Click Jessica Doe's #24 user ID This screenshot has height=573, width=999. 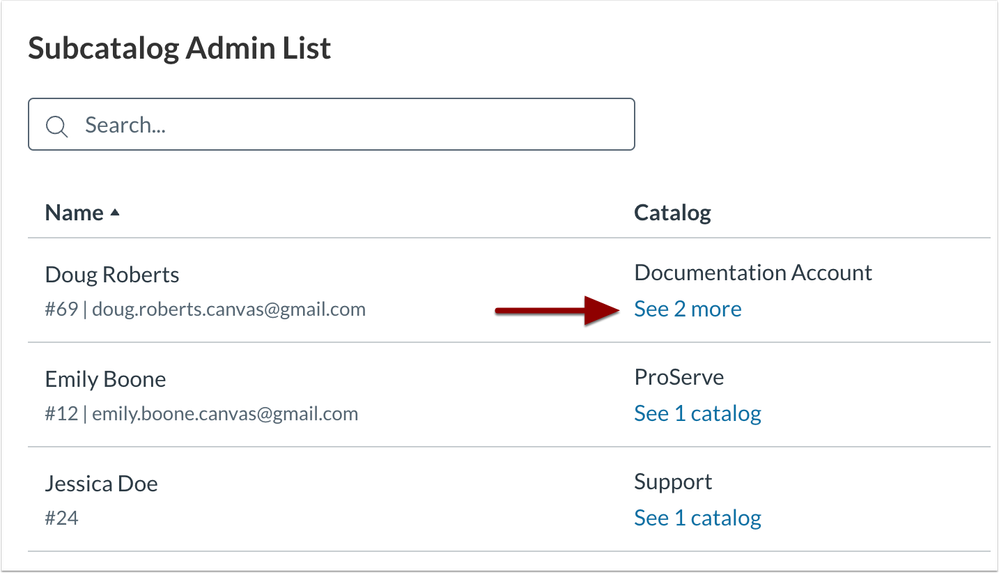(61, 518)
